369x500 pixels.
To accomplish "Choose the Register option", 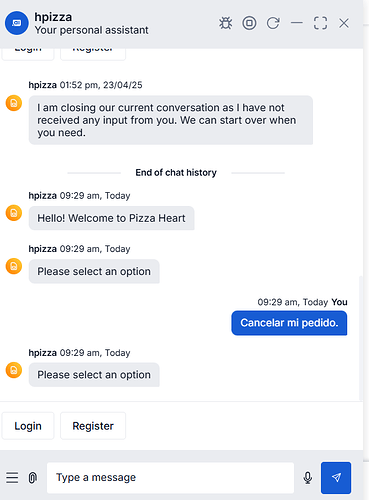I will coord(93,426).
